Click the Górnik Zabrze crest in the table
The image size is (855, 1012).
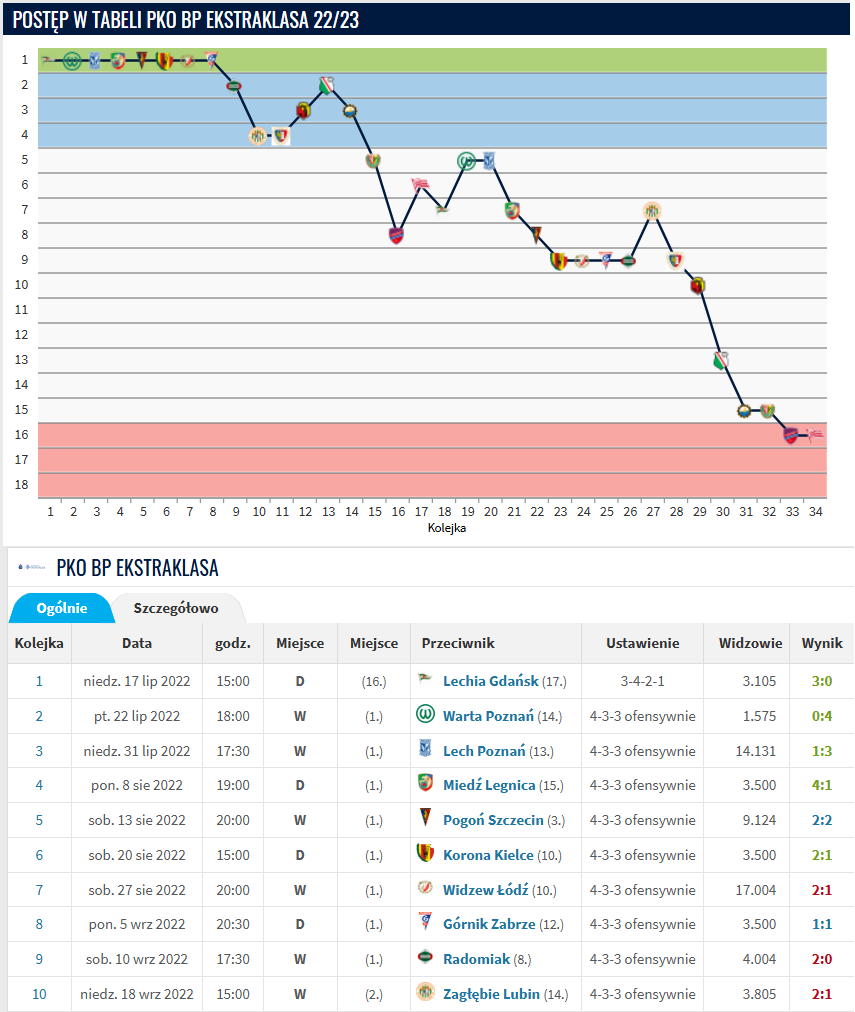coord(425,924)
